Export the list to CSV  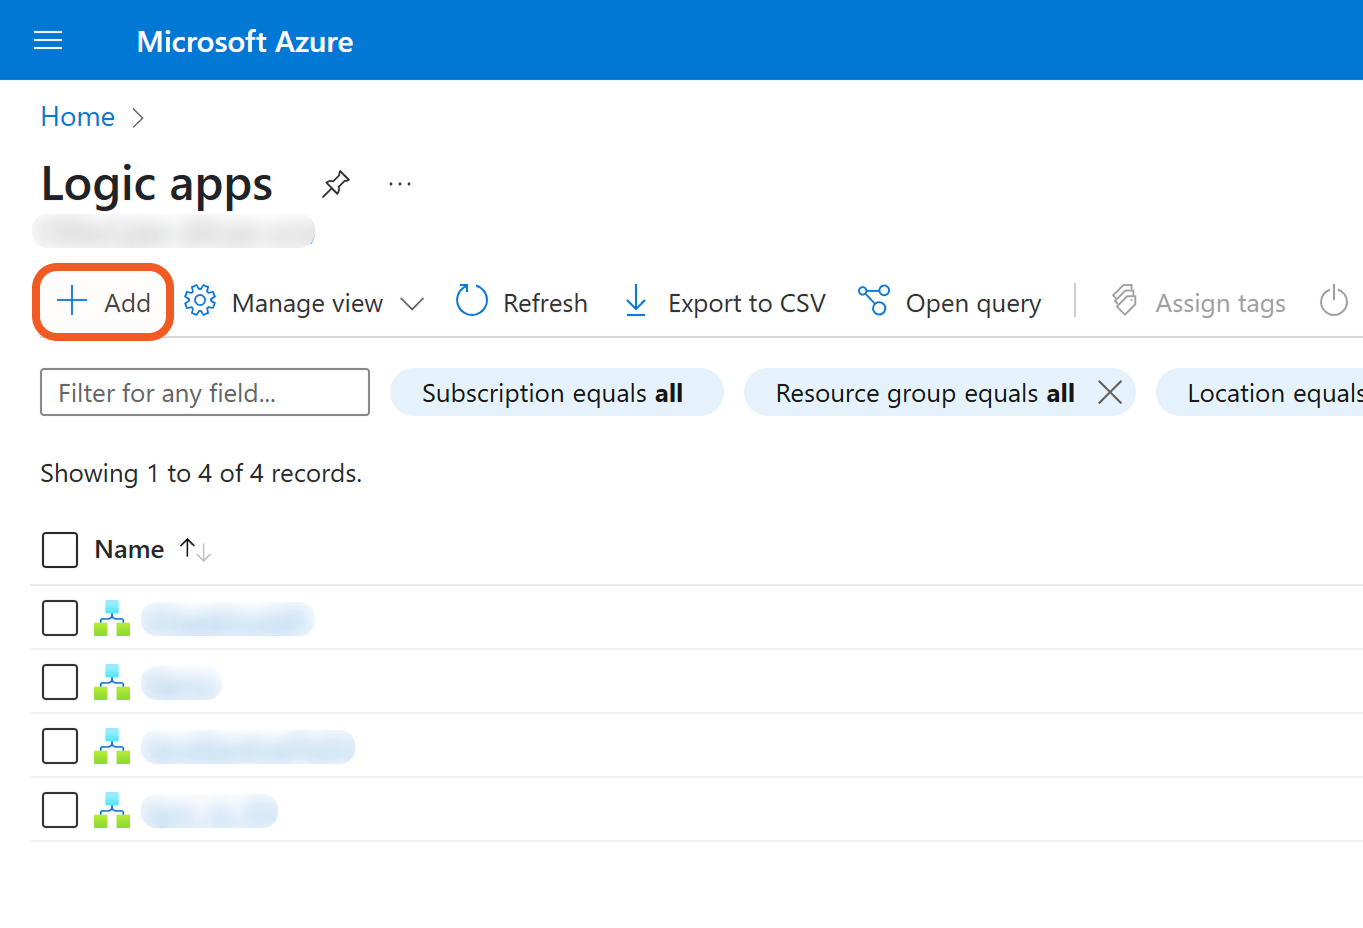[725, 302]
